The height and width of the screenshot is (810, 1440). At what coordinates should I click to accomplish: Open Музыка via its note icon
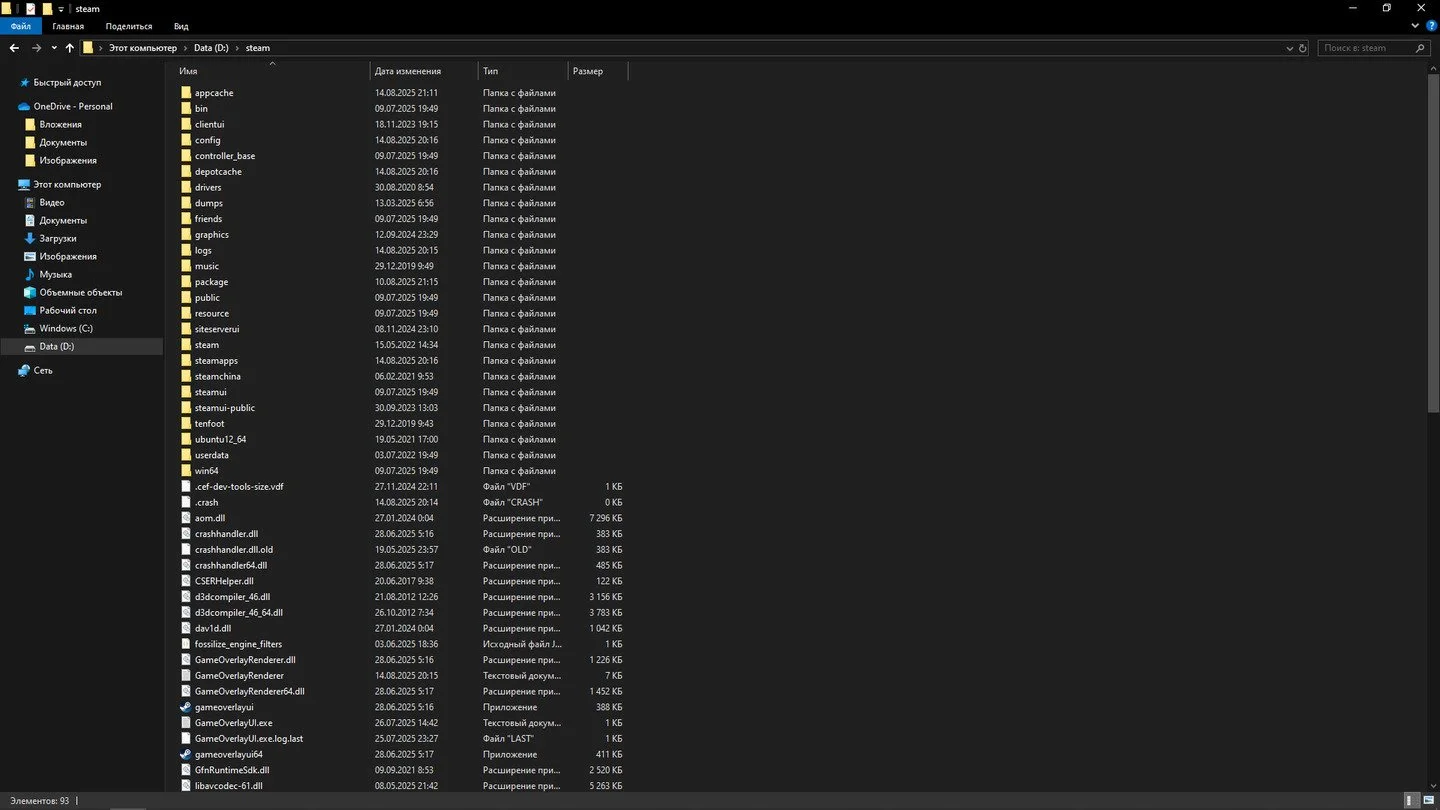click(x=30, y=274)
